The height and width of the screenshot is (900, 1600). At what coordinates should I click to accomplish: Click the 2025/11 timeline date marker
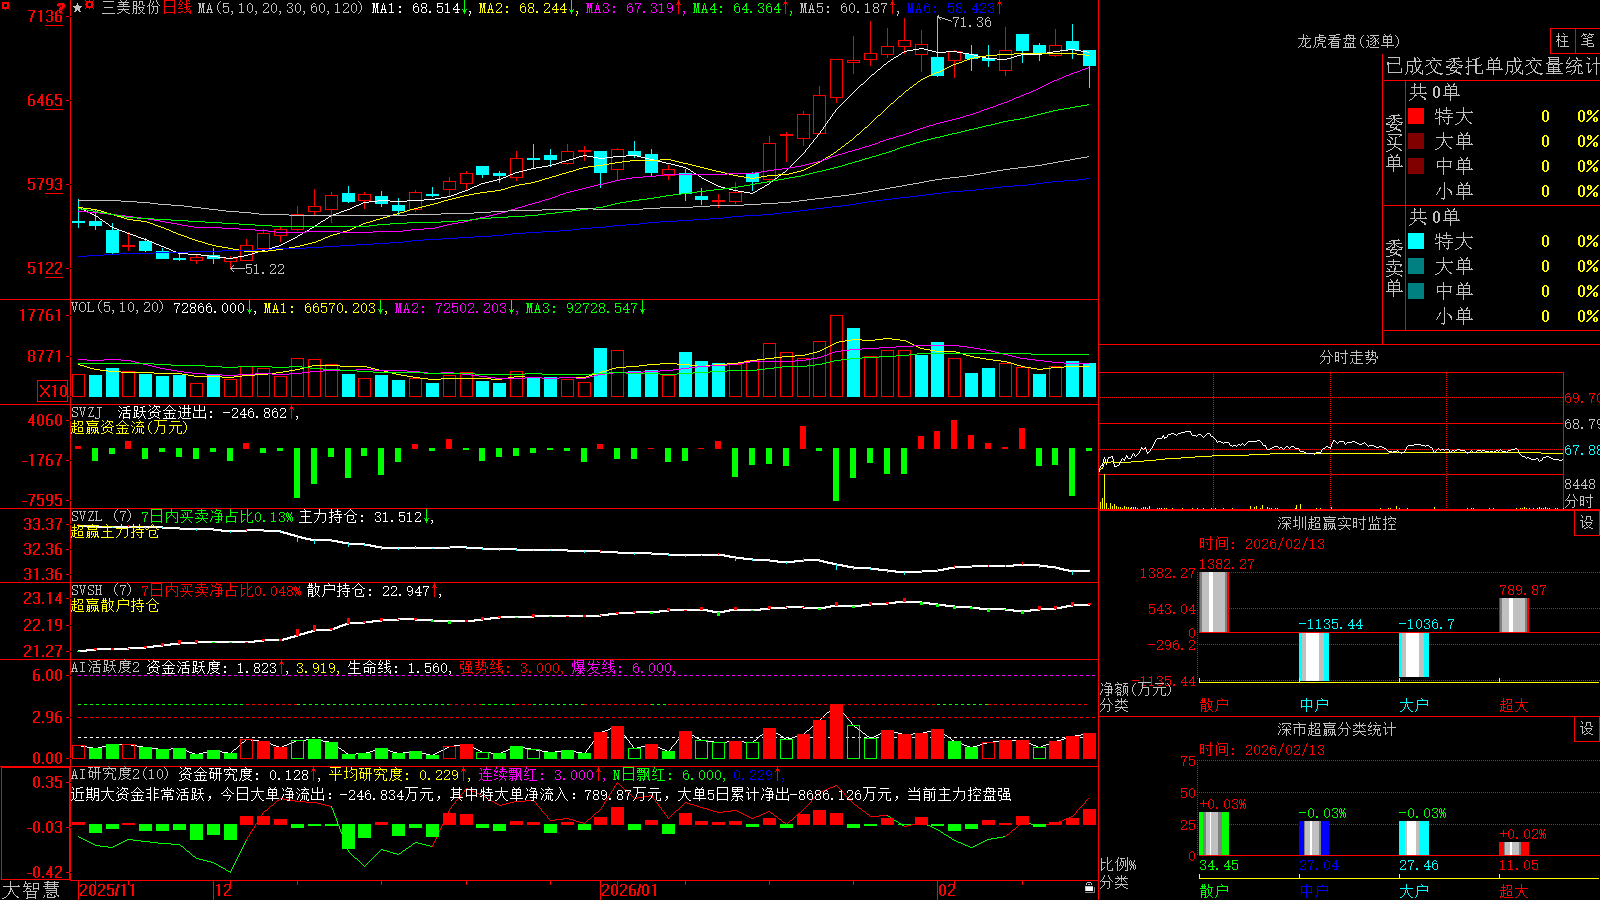107,890
